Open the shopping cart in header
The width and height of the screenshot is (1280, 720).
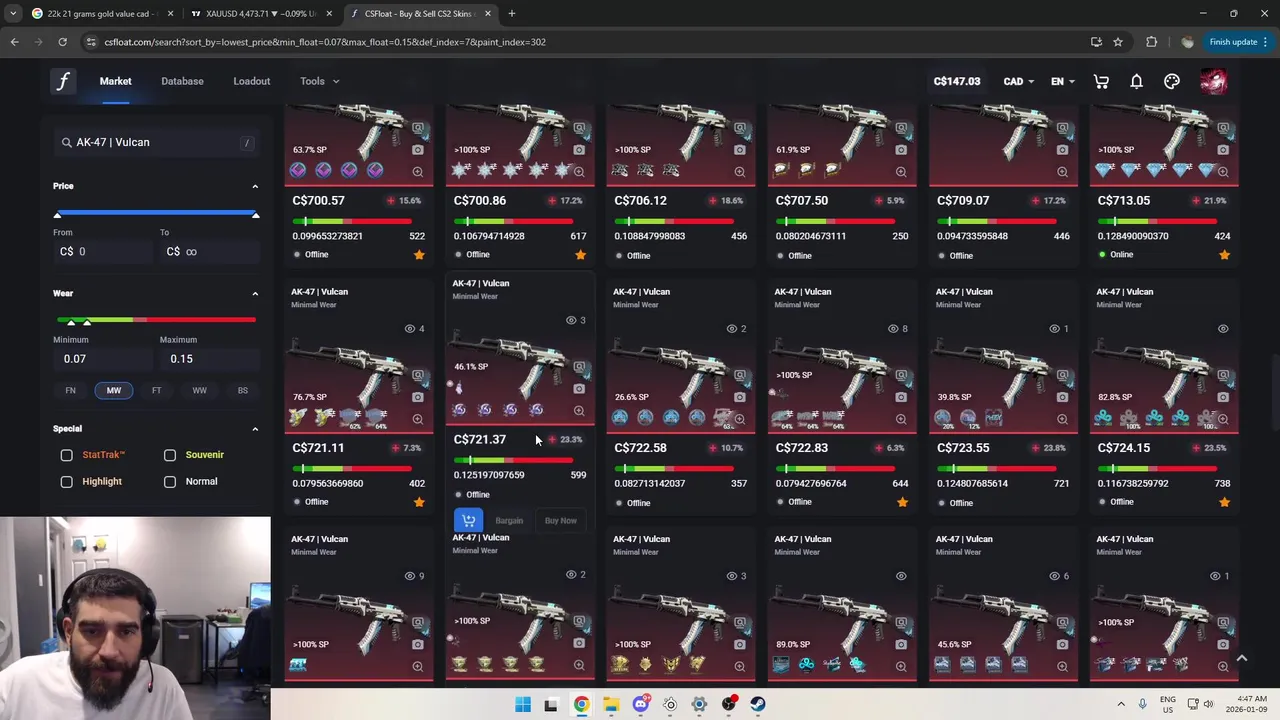point(1101,81)
